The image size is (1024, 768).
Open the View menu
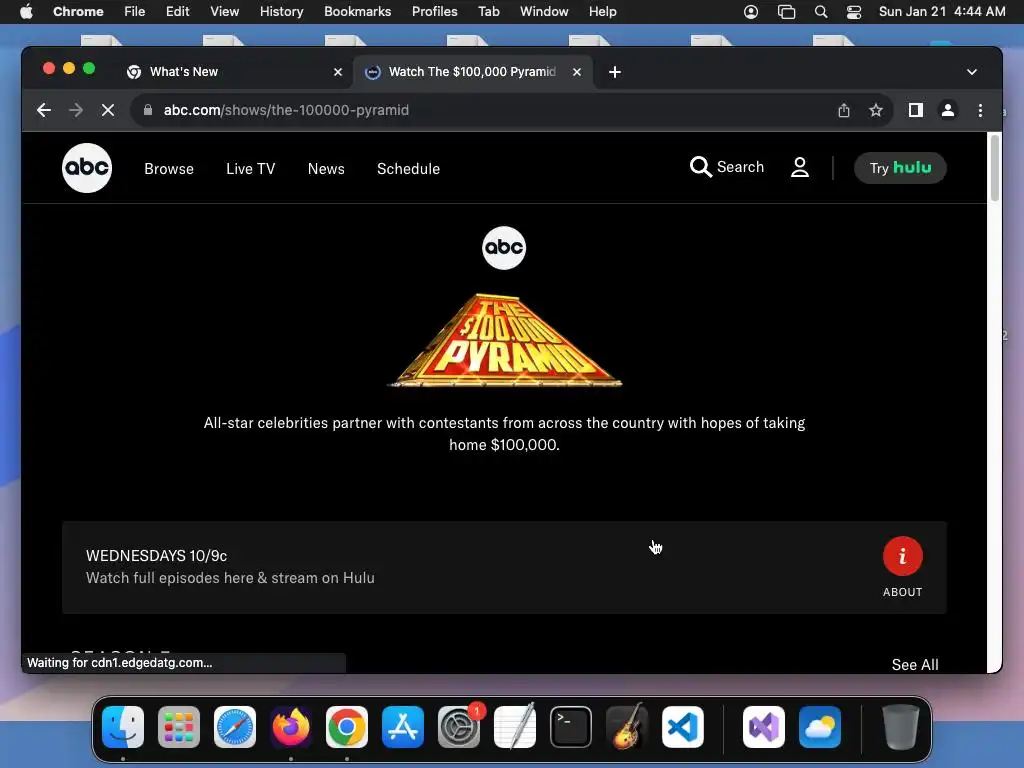tap(224, 11)
